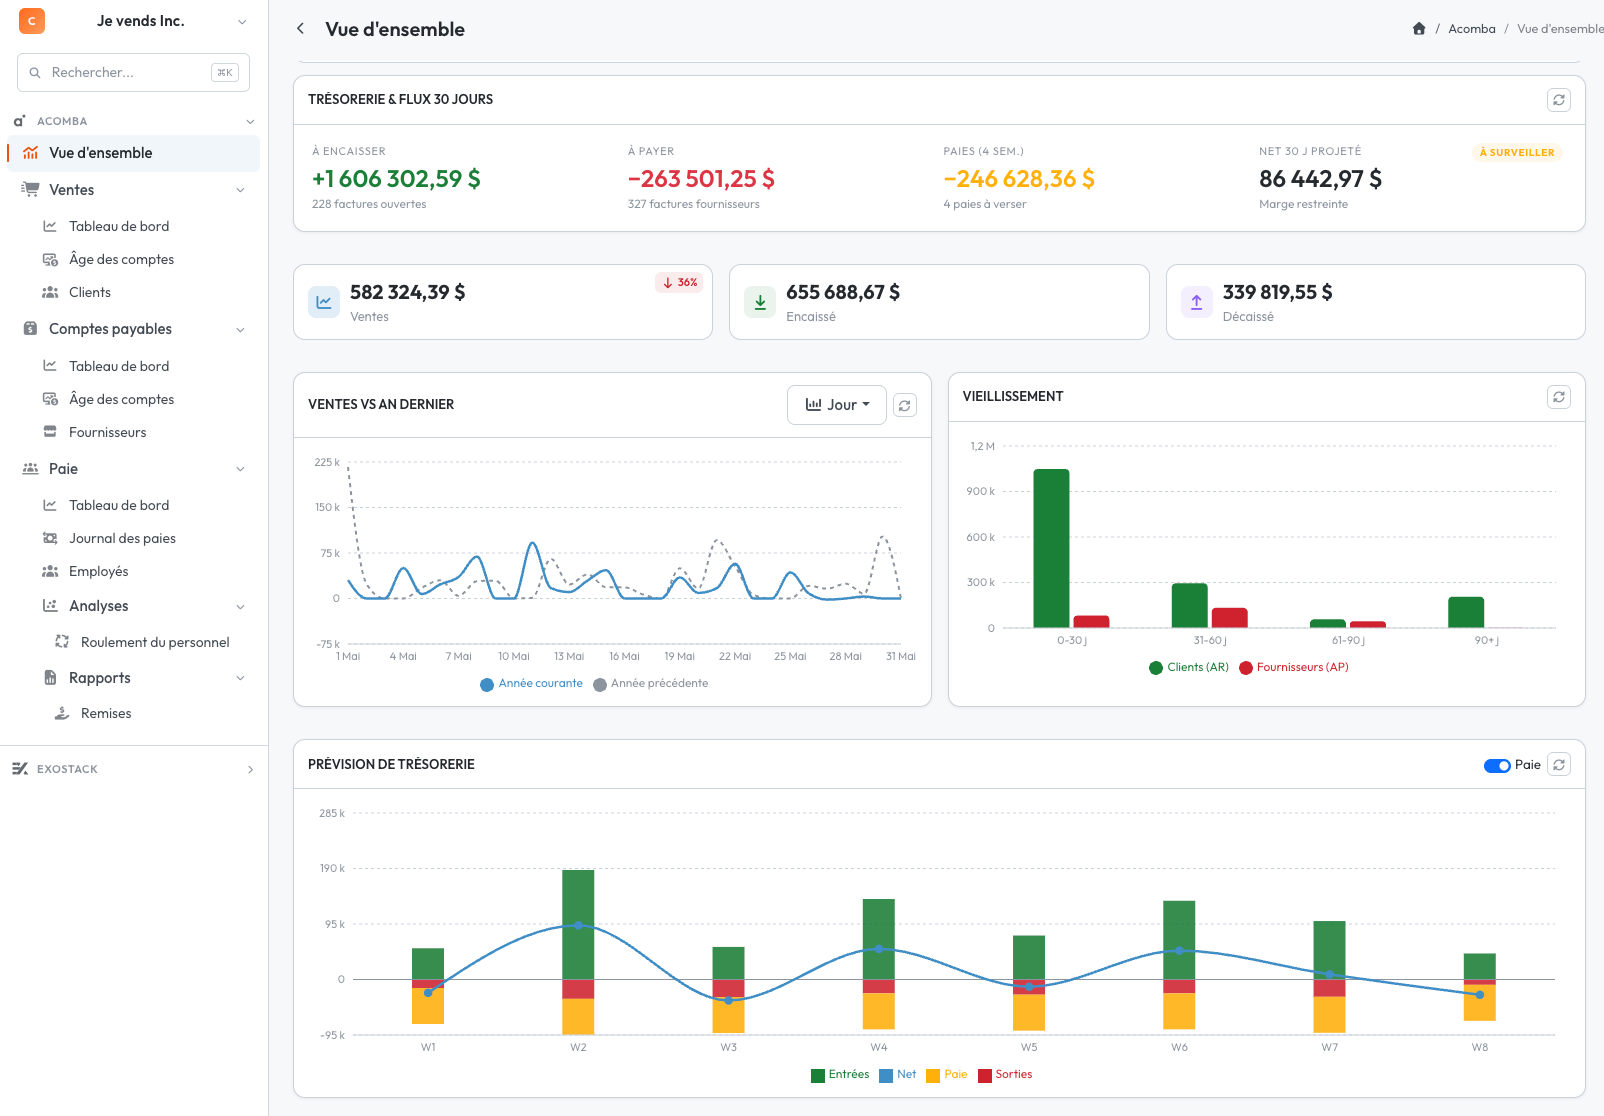Click the Encaissé download icon
1604x1116 pixels.
(x=760, y=301)
